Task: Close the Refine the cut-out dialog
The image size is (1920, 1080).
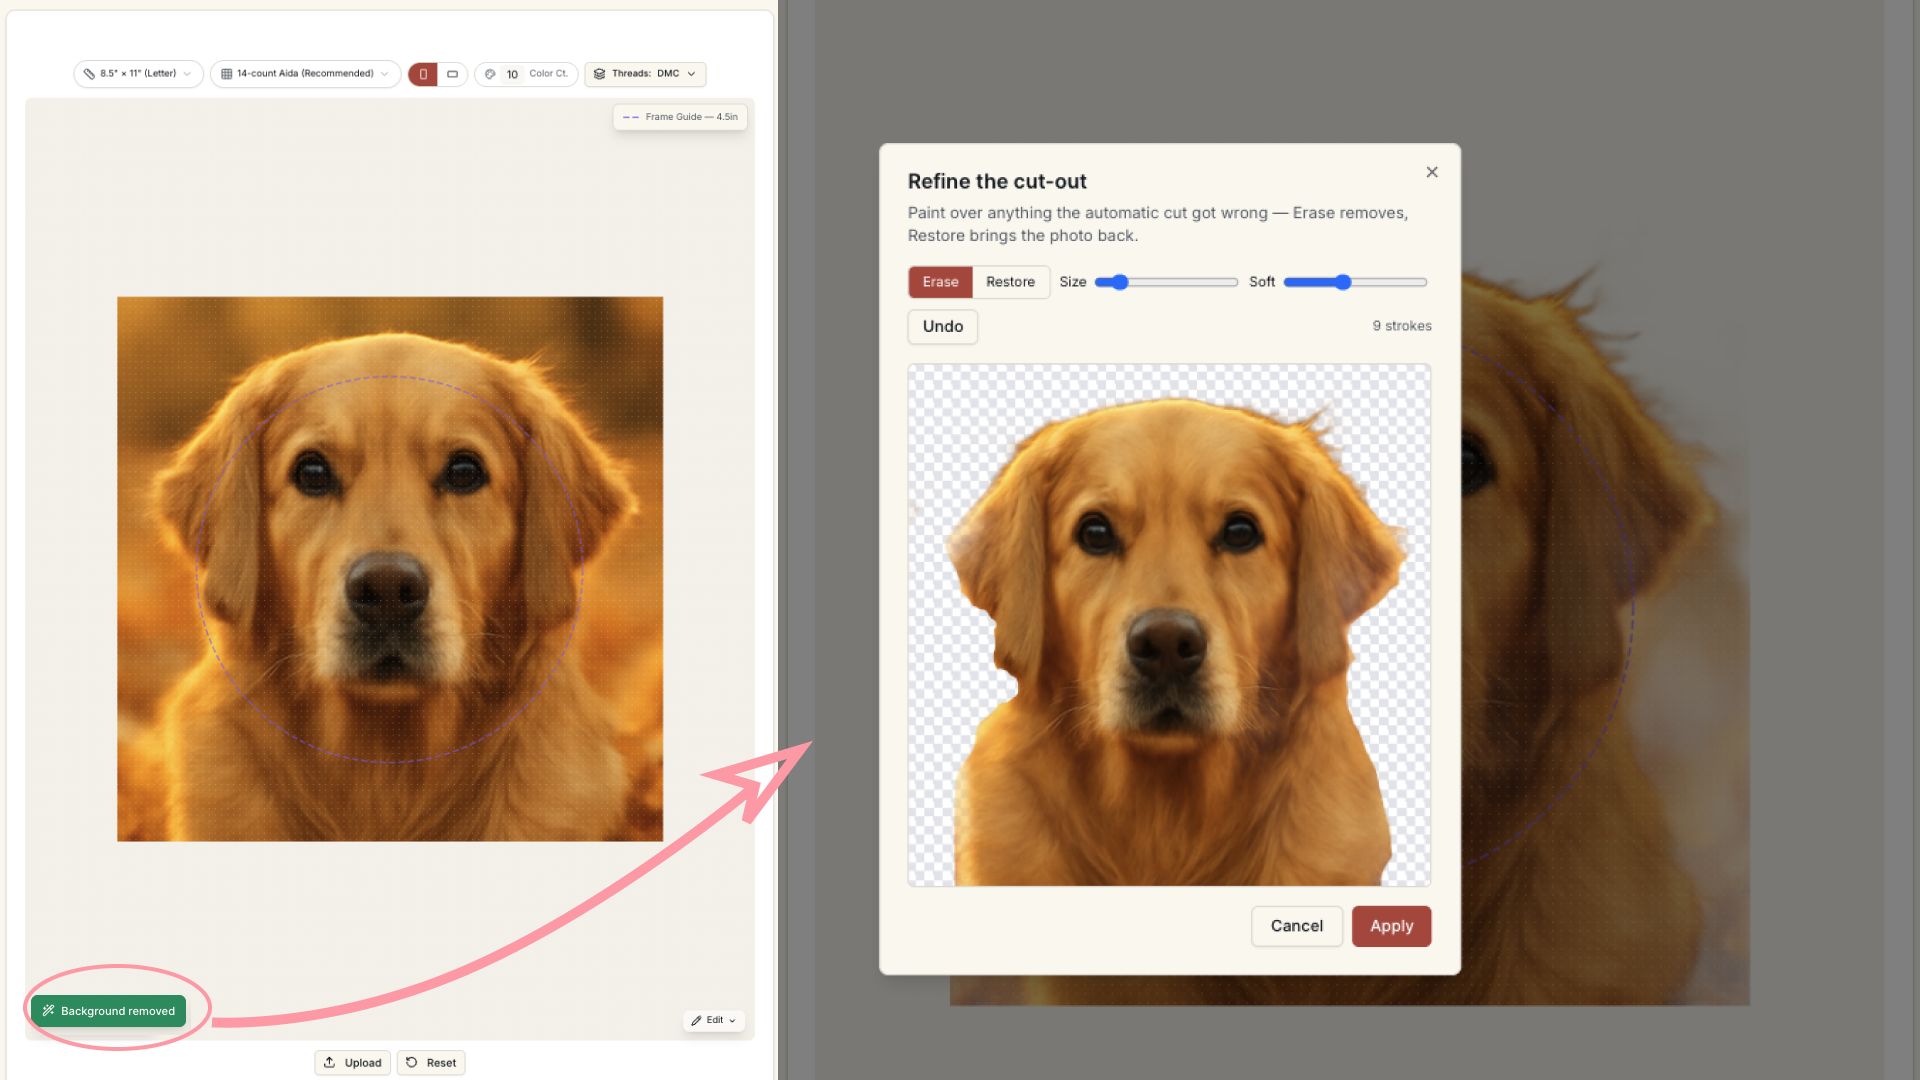Action: 1432,172
